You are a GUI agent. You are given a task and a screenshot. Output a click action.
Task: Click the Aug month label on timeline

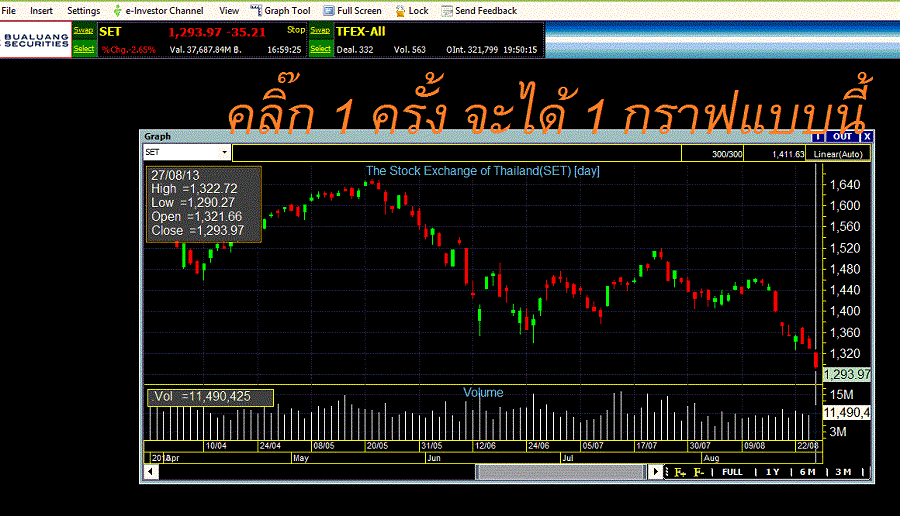click(x=711, y=458)
